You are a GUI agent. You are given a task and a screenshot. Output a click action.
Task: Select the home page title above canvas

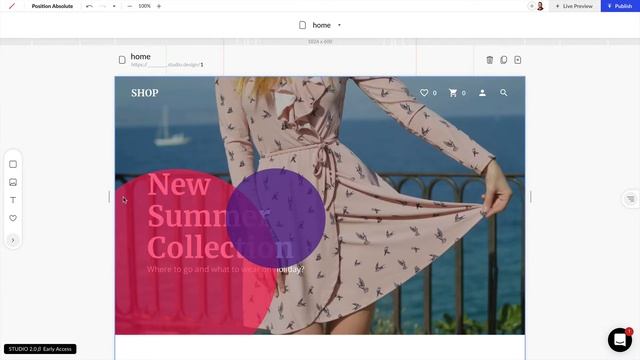click(140, 57)
